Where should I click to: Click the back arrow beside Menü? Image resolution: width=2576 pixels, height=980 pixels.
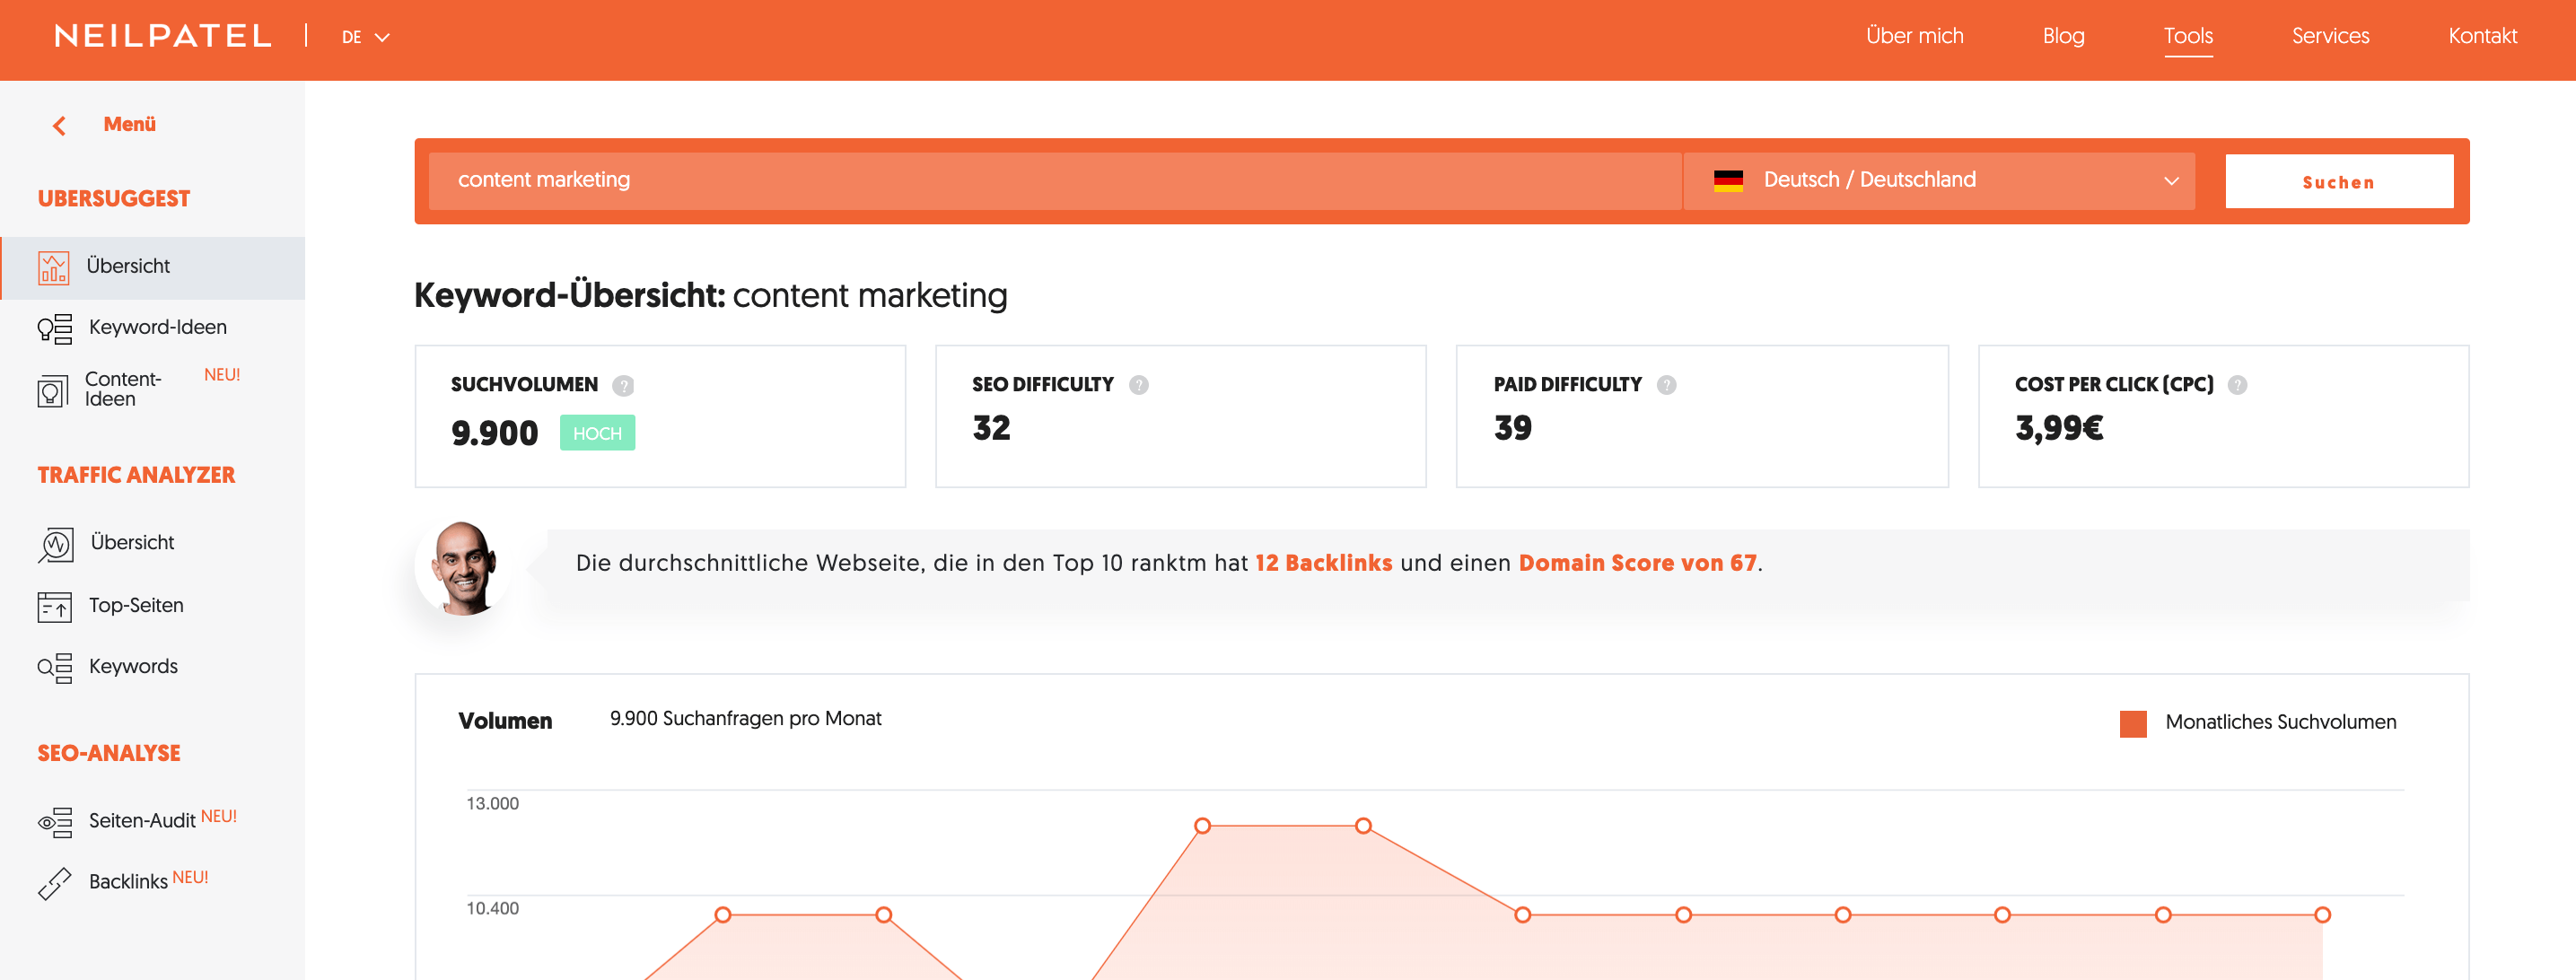59,125
